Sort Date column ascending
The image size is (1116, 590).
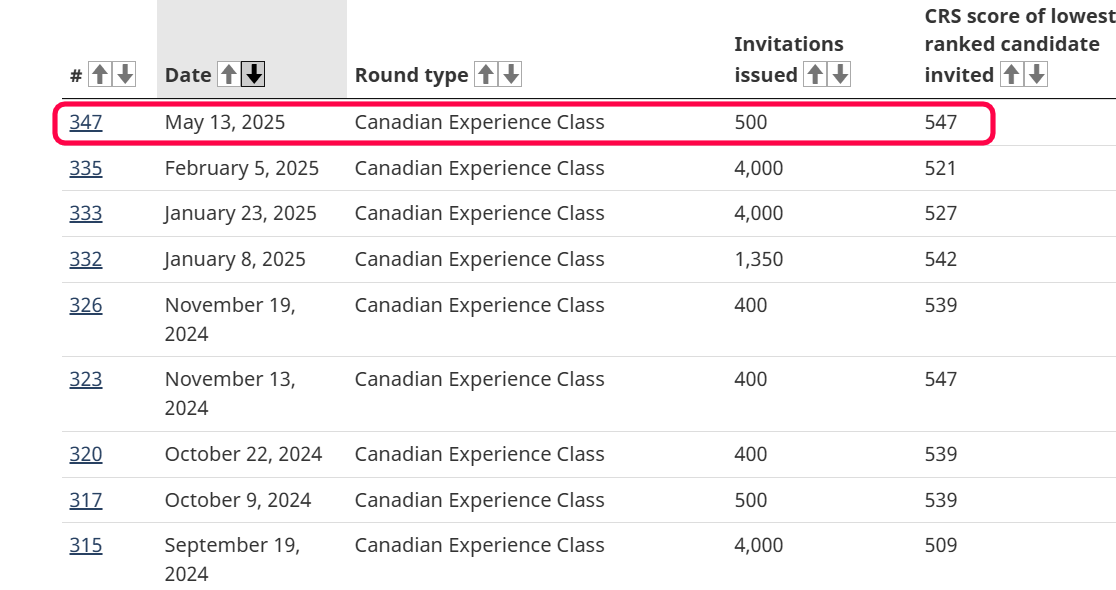(228, 74)
